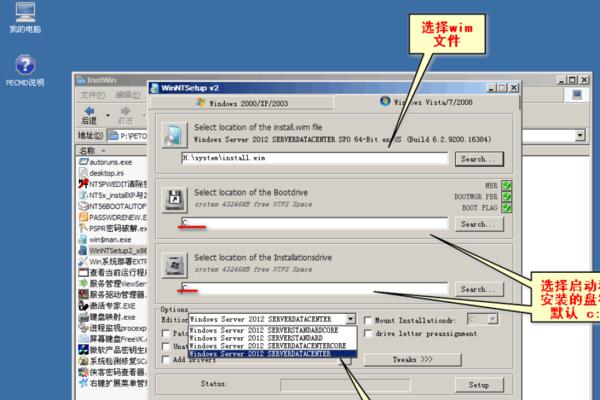Click the BOOT FLAG green status indicator
Image resolution: width=600 pixels, height=400 pixels.
click(x=506, y=208)
